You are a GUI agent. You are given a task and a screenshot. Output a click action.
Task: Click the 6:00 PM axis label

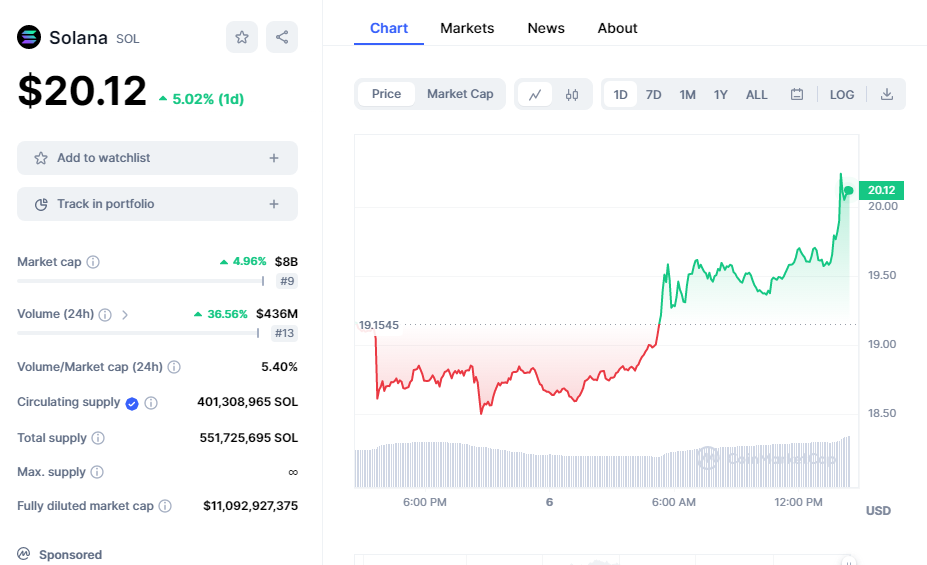pyautogui.click(x=424, y=502)
